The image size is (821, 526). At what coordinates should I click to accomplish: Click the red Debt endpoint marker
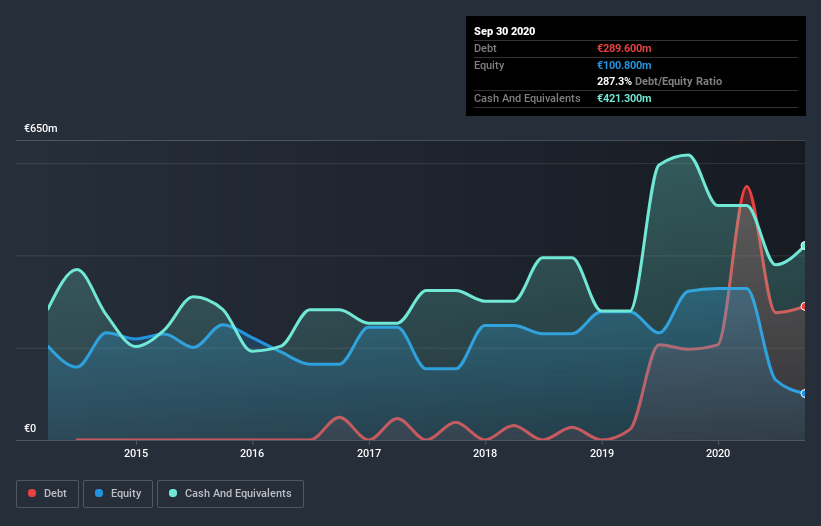[804, 306]
